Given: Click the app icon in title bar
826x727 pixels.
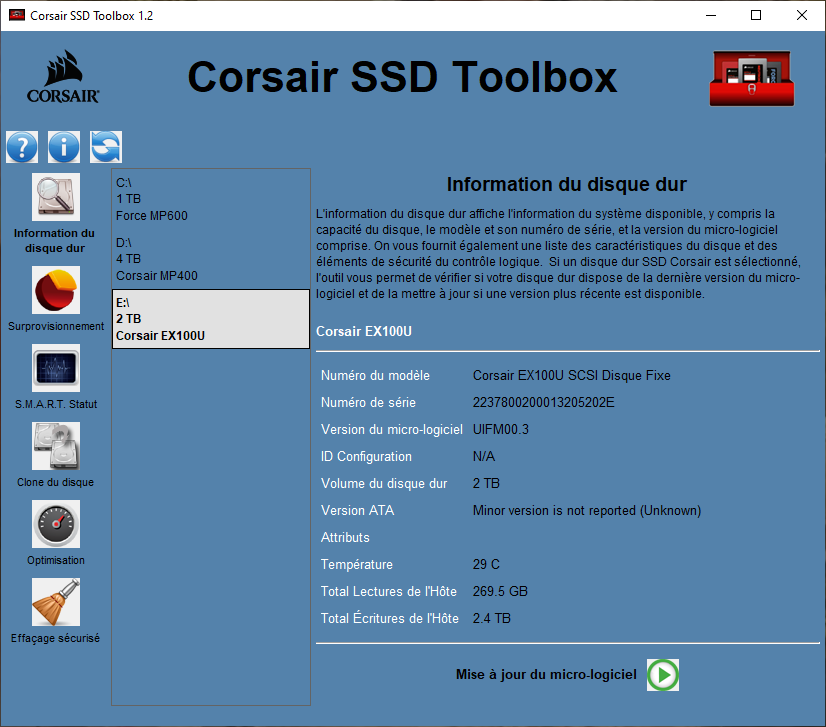Looking at the screenshot, I should coord(17,15).
